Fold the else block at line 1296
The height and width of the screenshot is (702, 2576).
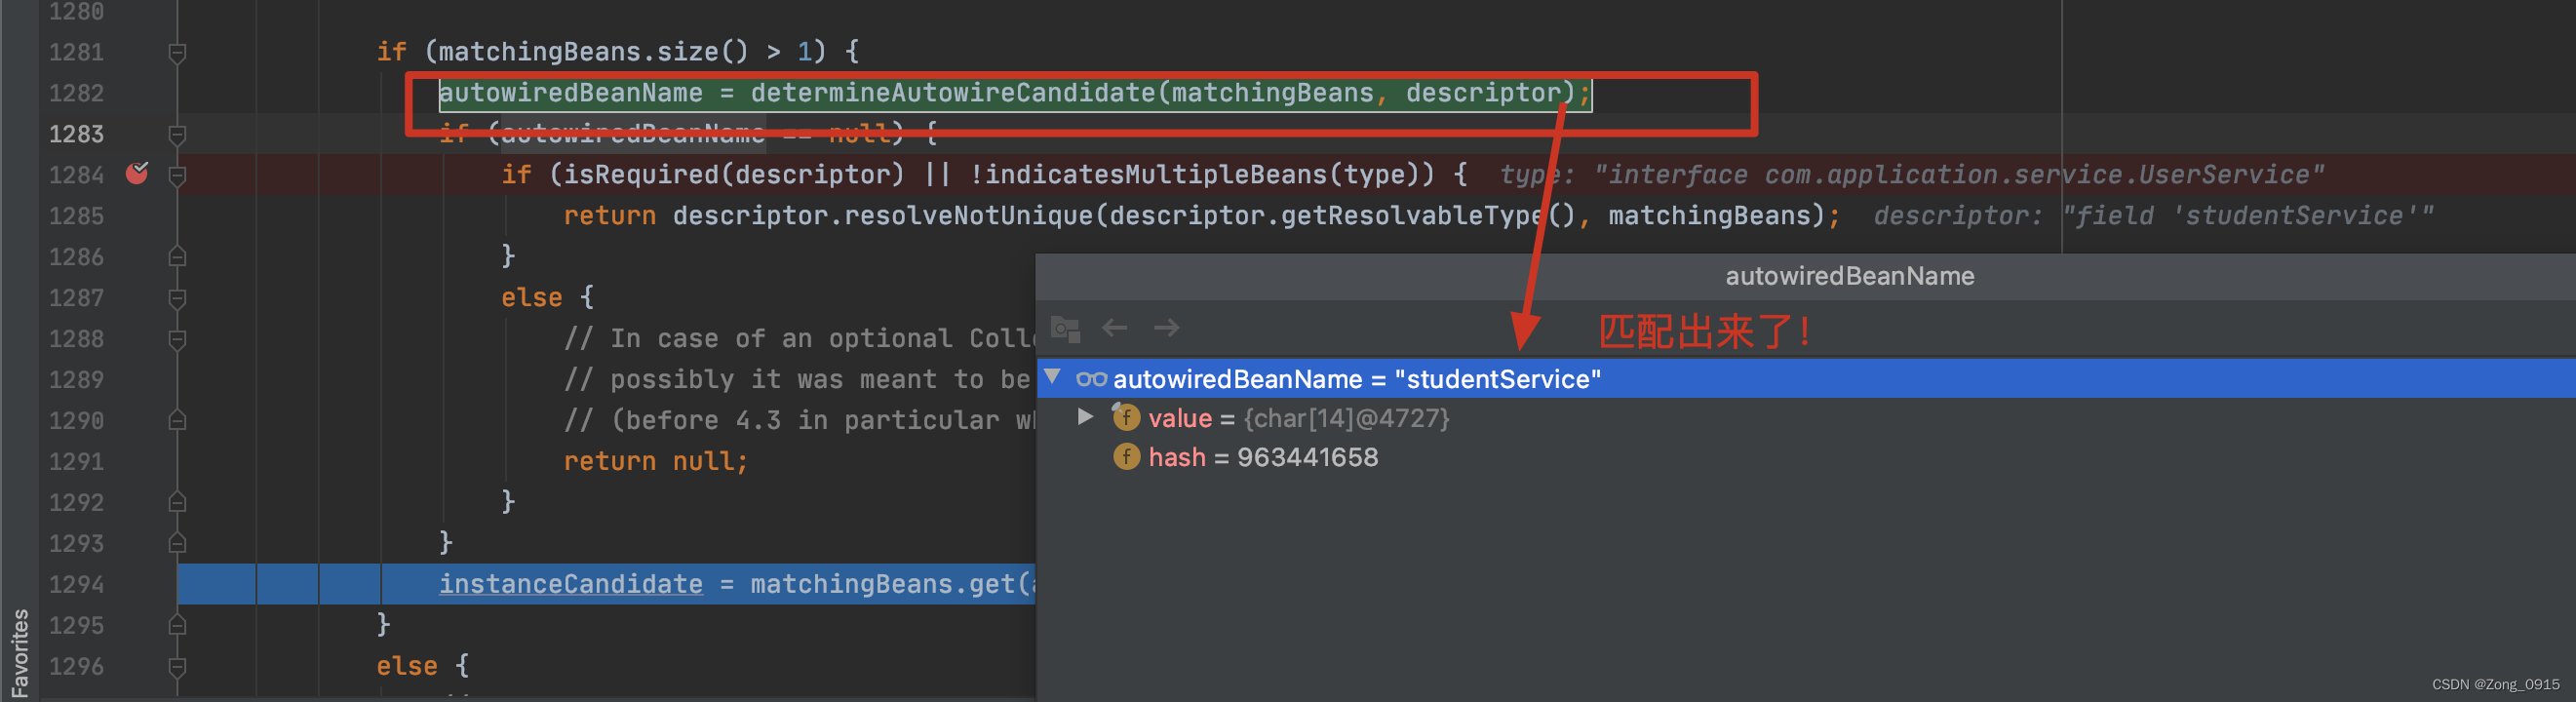pos(177,666)
